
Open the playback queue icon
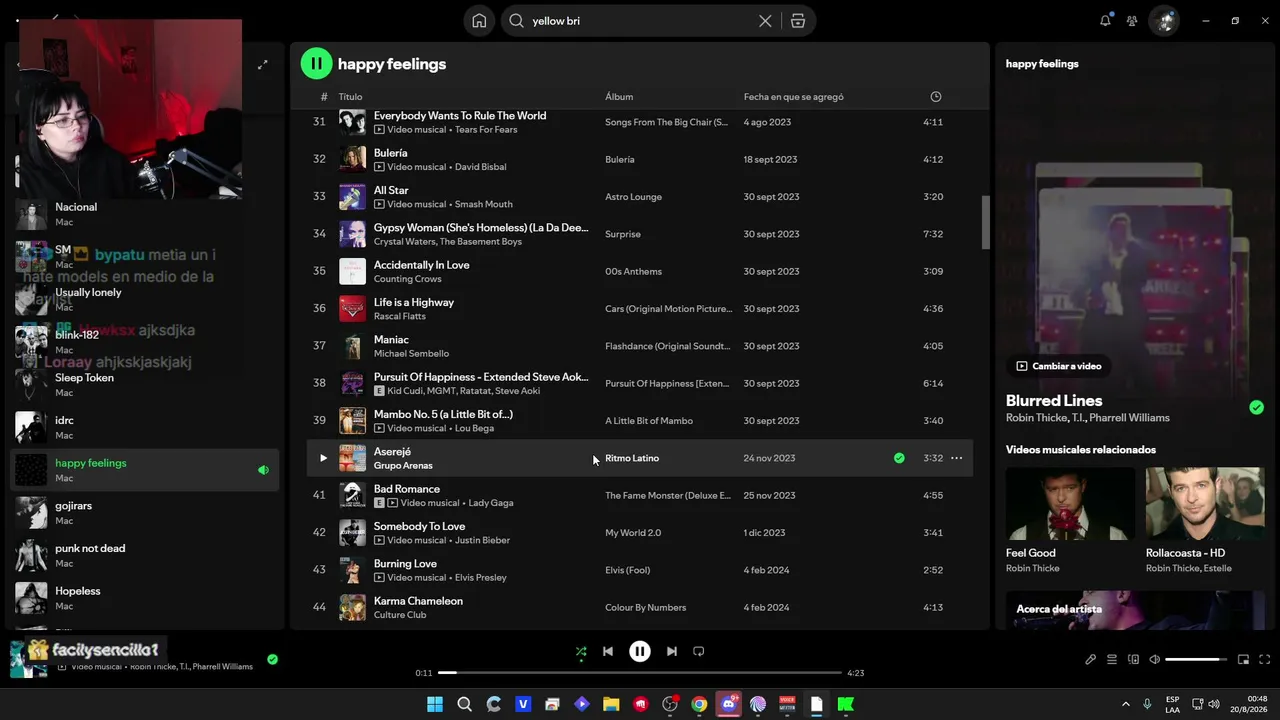click(1112, 660)
